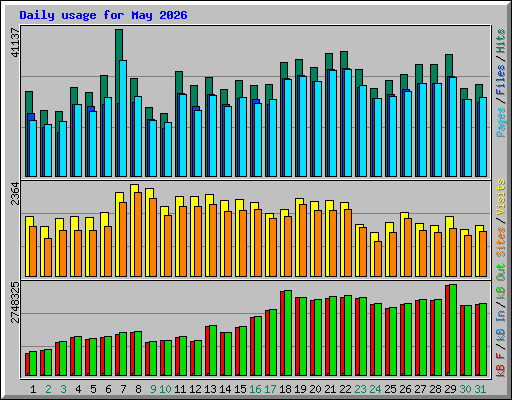Viewport: 512px width, 400px height.
Task: Click the day 10 axis label
Action: [165, 389]
